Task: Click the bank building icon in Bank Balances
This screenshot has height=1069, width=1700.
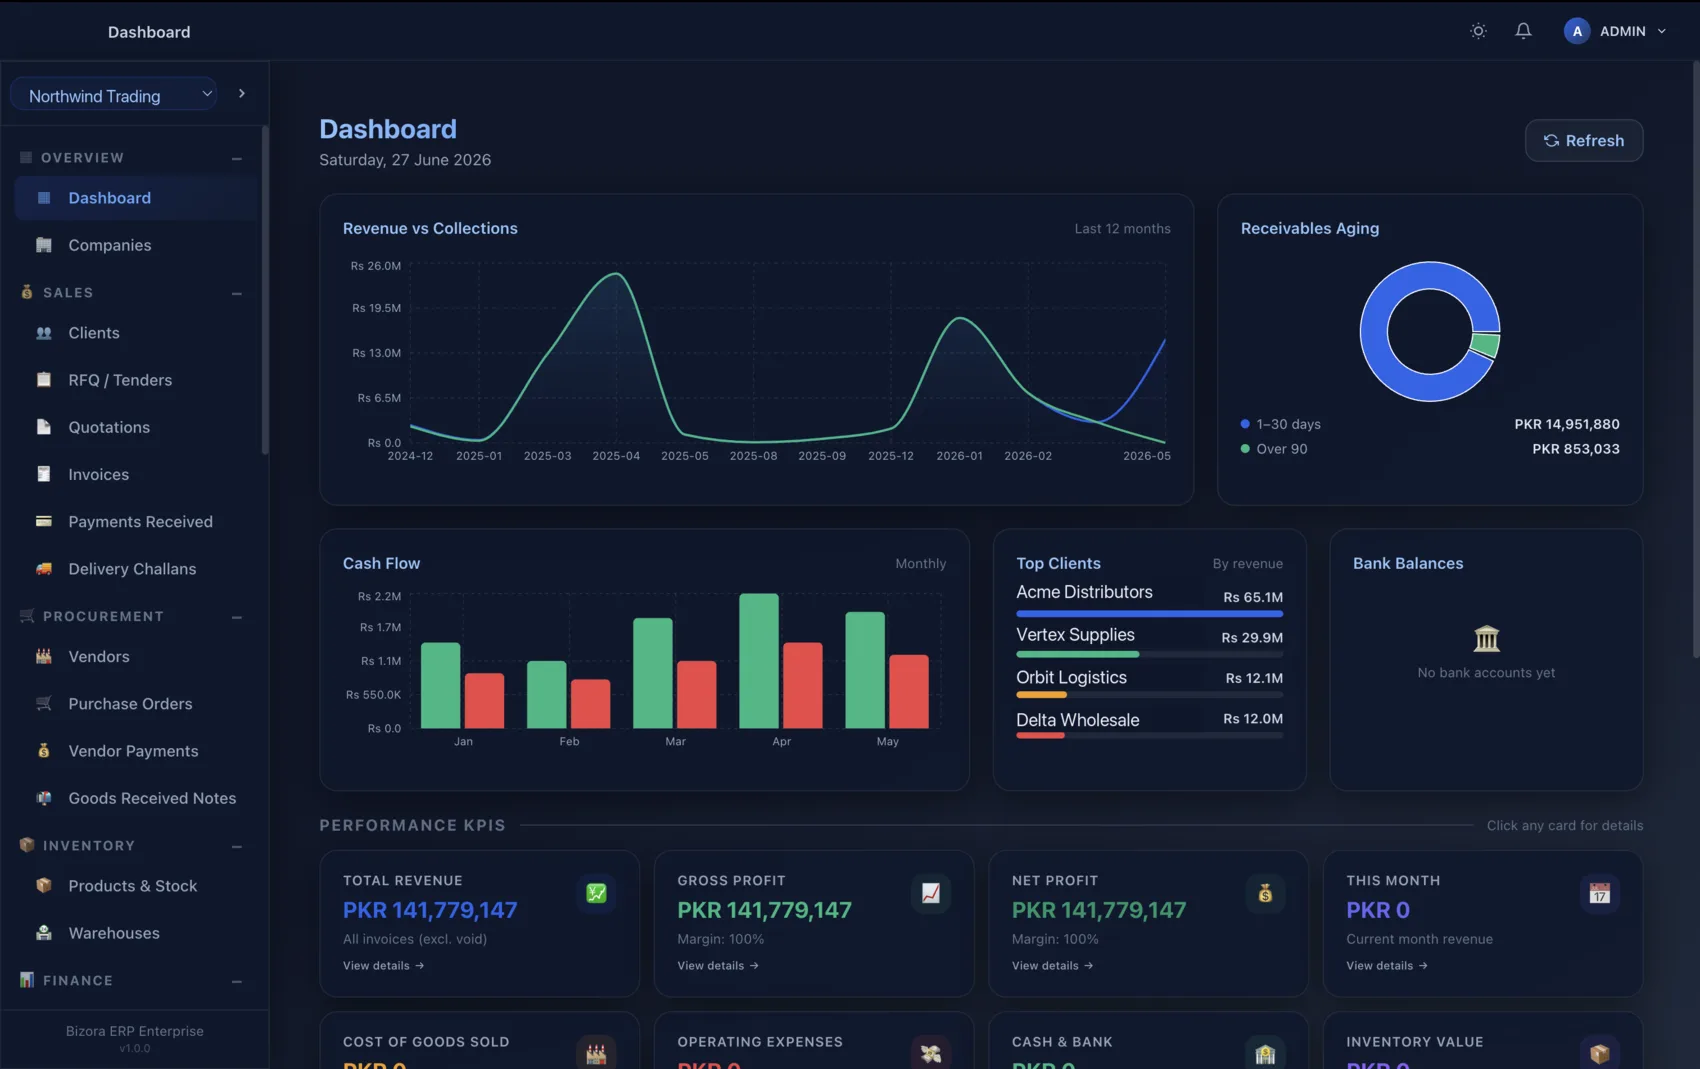Action: click(x=1486, y=638)
